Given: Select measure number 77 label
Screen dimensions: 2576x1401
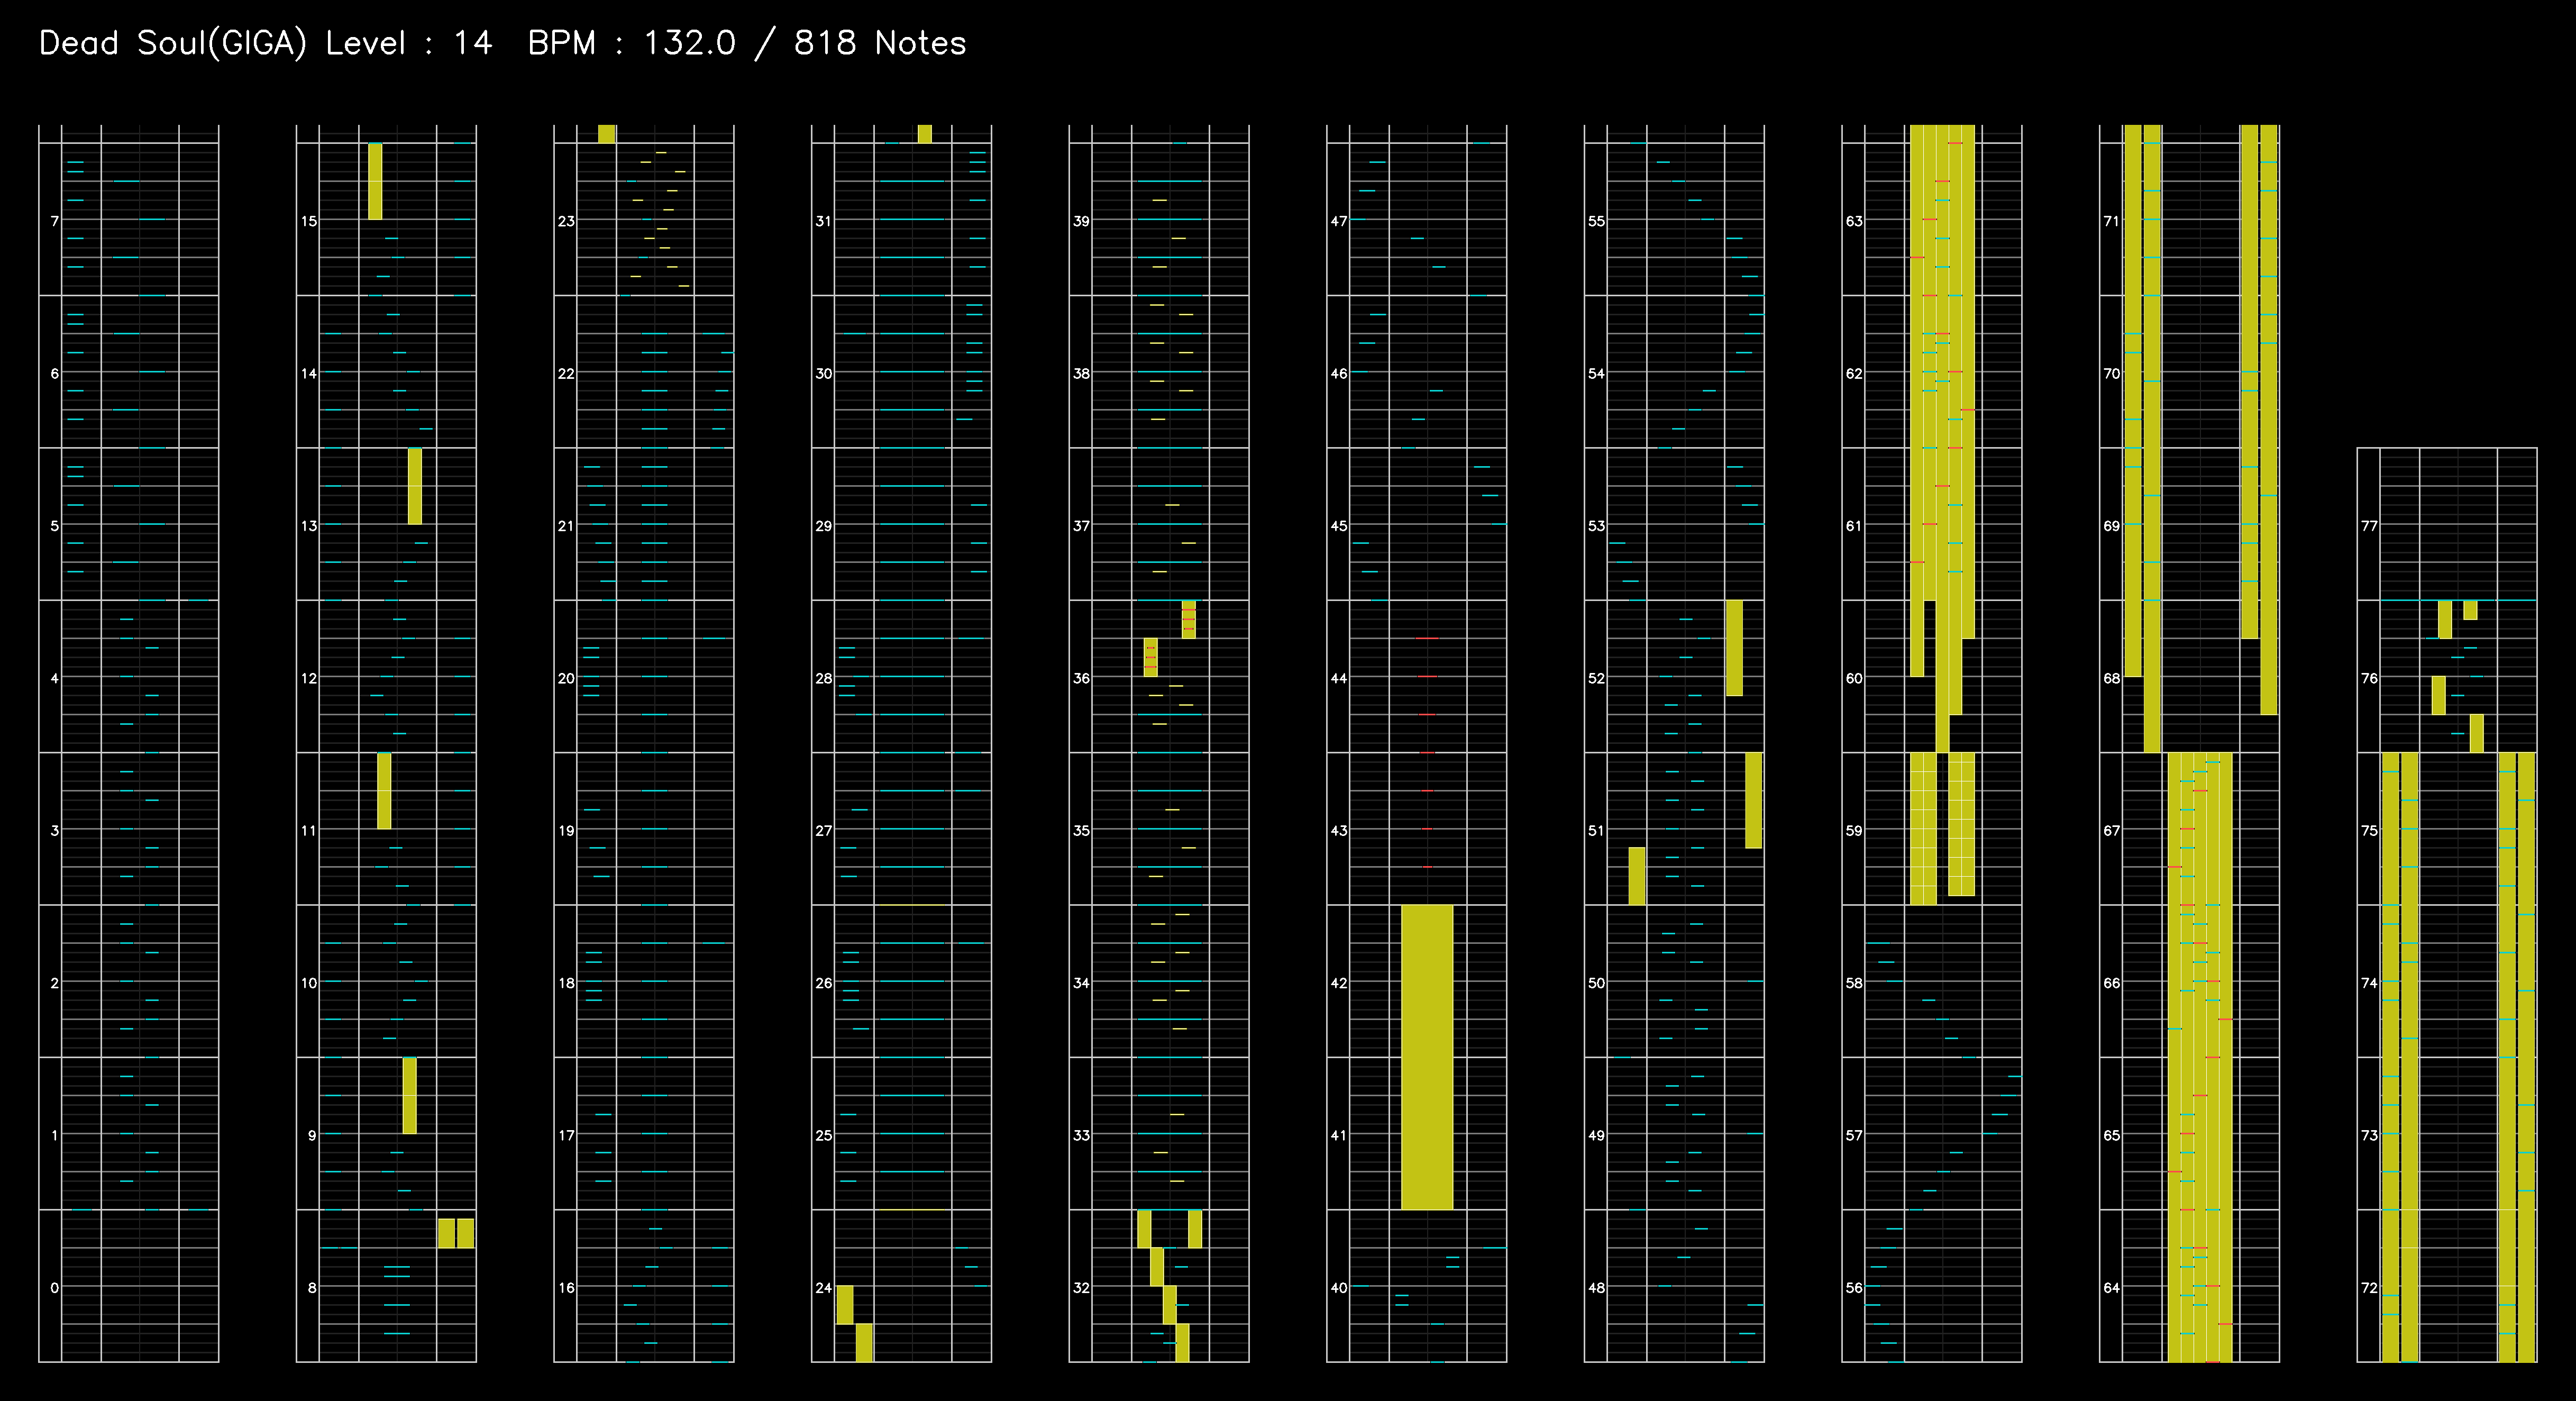Looking at the screenshot, I should [2369, 526].
